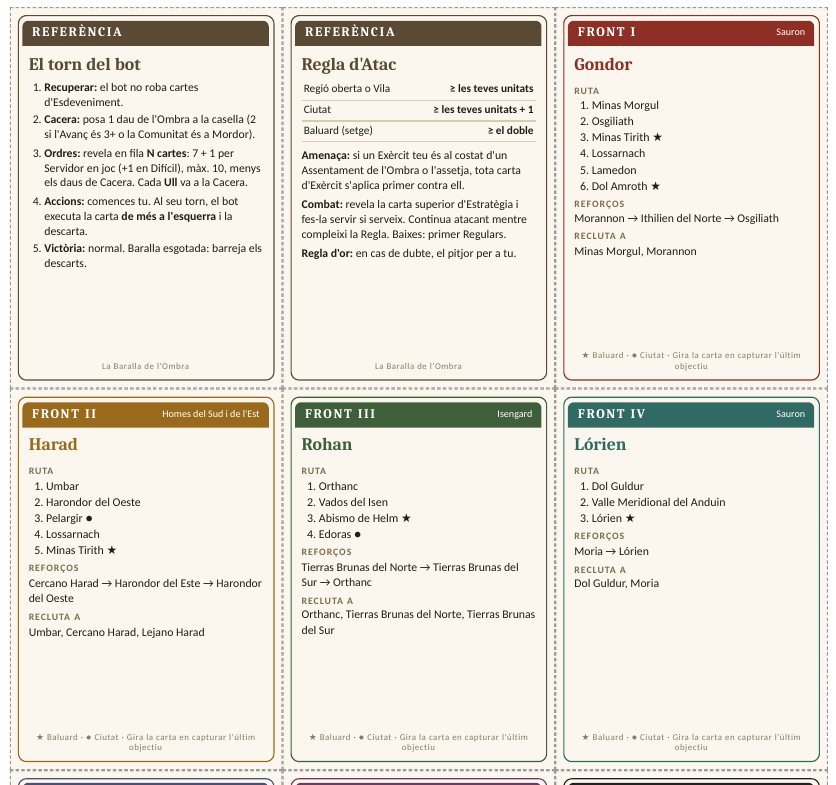Viewport: 836px width, 785px height.
Task: Click the 'Homes del Sud i de l'Est' label
Action: [x=211, y=414]
